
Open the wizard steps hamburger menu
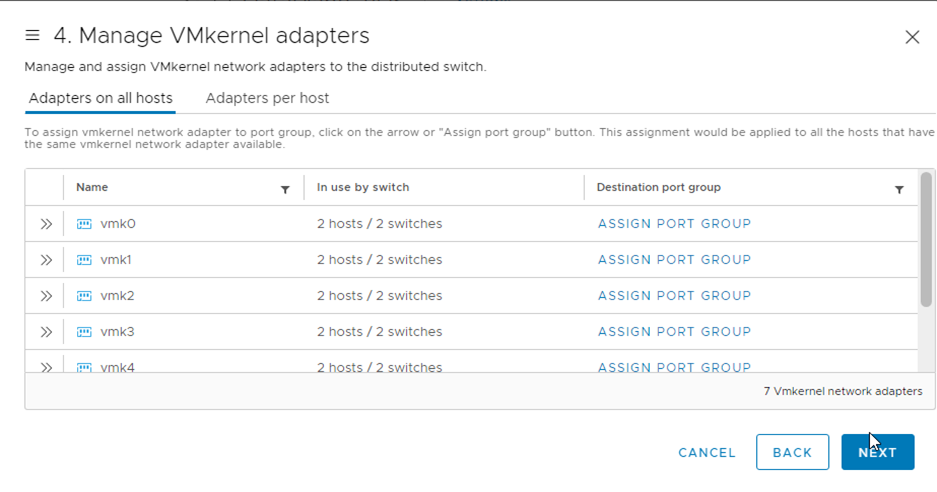tap(32, 36)
